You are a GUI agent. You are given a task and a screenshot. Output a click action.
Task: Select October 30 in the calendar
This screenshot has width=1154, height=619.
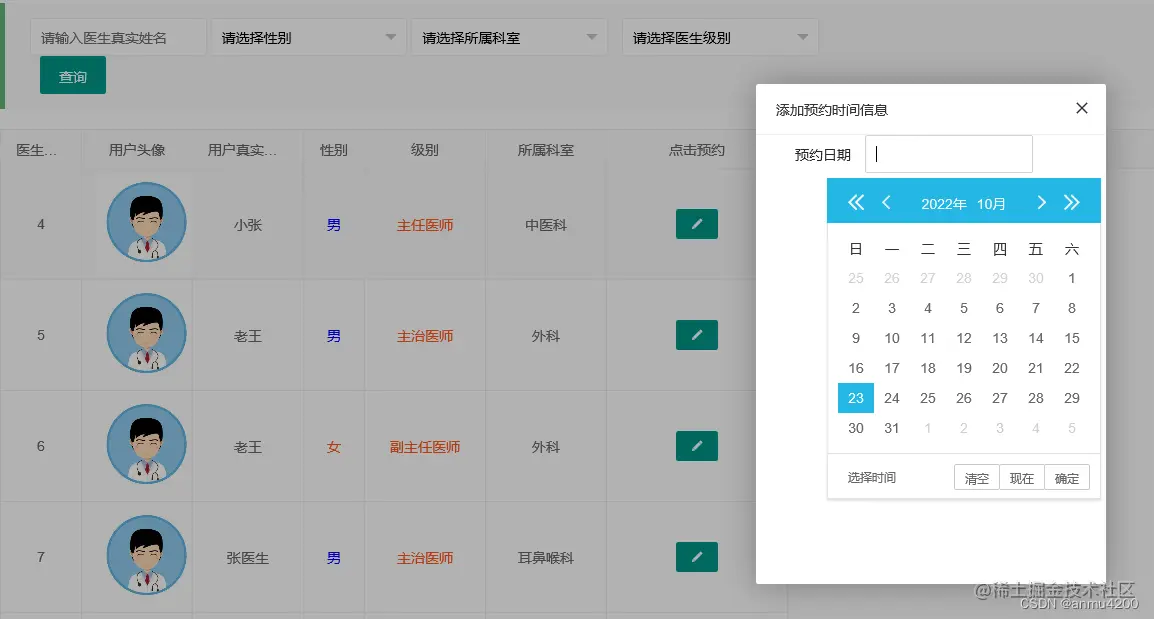coord(855,428)
